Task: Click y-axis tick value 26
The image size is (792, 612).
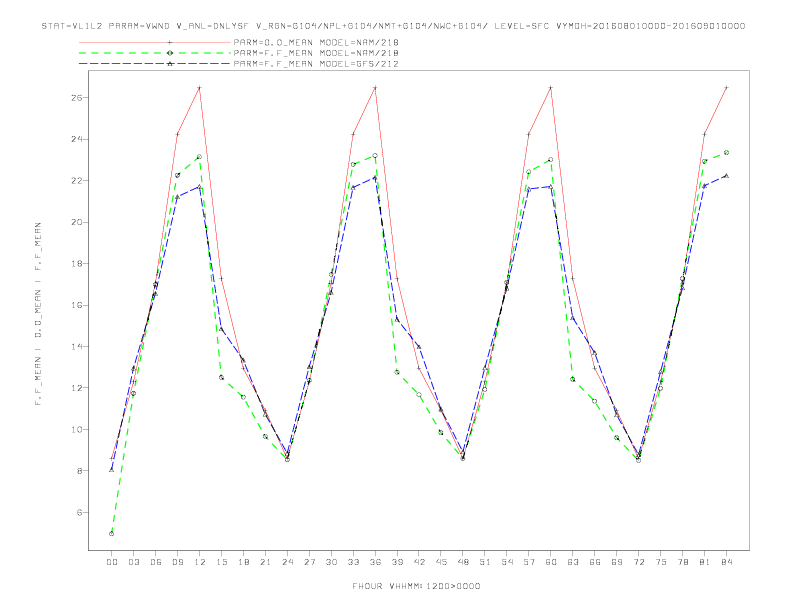Action: (77, 97)
